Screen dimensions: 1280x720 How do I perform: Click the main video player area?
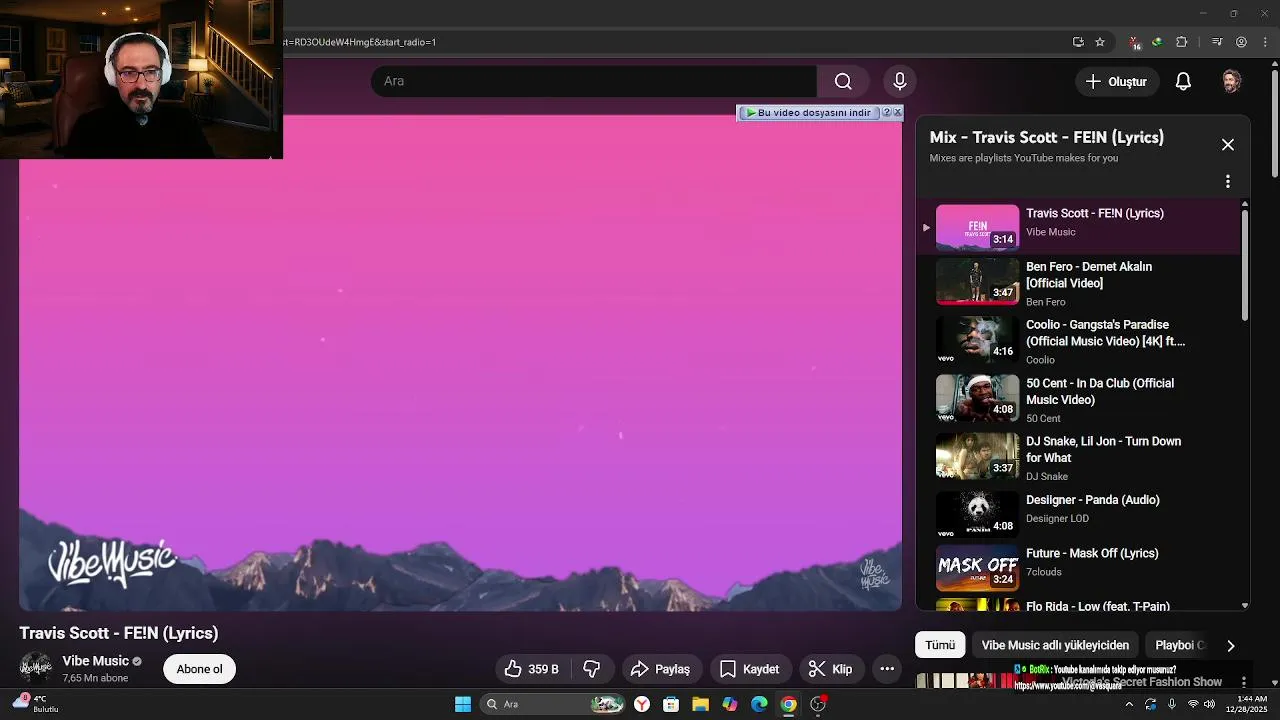pos(460,362)
